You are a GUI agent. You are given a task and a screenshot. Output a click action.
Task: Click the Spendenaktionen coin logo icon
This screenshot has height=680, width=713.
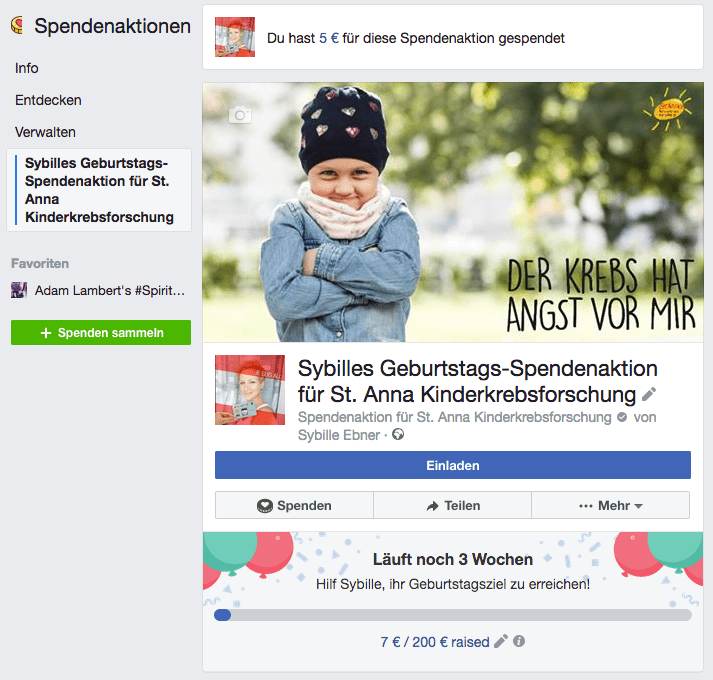coord(17,25)
